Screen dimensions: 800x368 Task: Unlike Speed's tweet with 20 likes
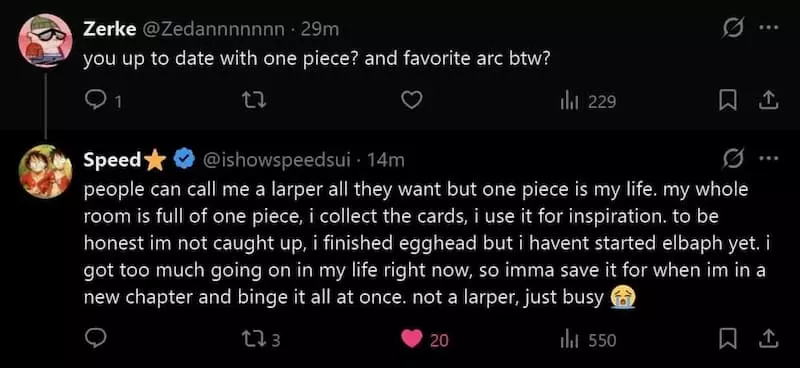424,339
